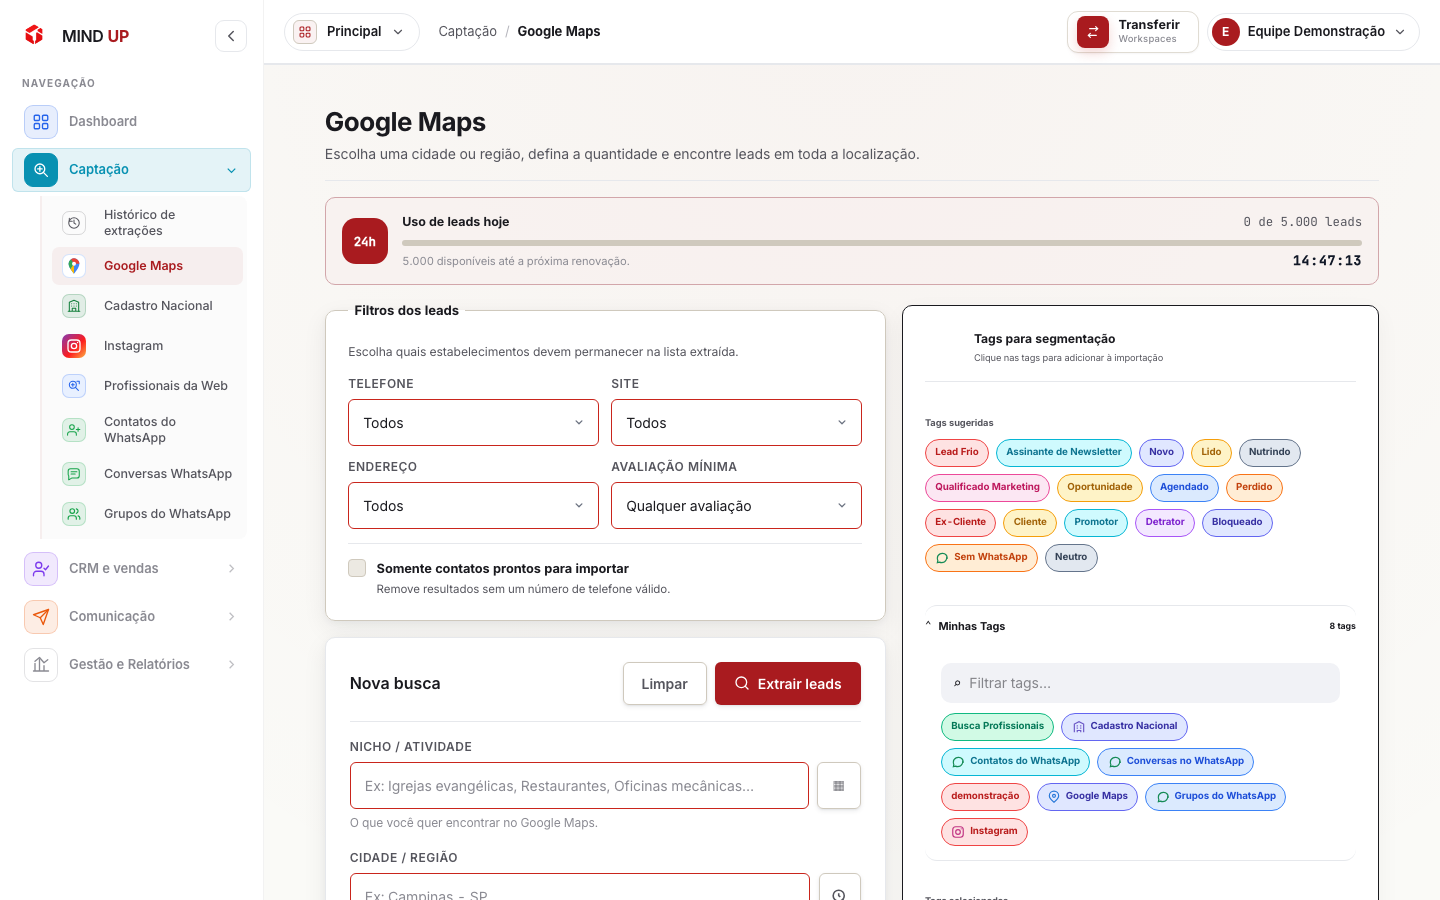Select the Busca Profissionais tag
This screenshot has width=1440, height=900.
tap(997, 727)
